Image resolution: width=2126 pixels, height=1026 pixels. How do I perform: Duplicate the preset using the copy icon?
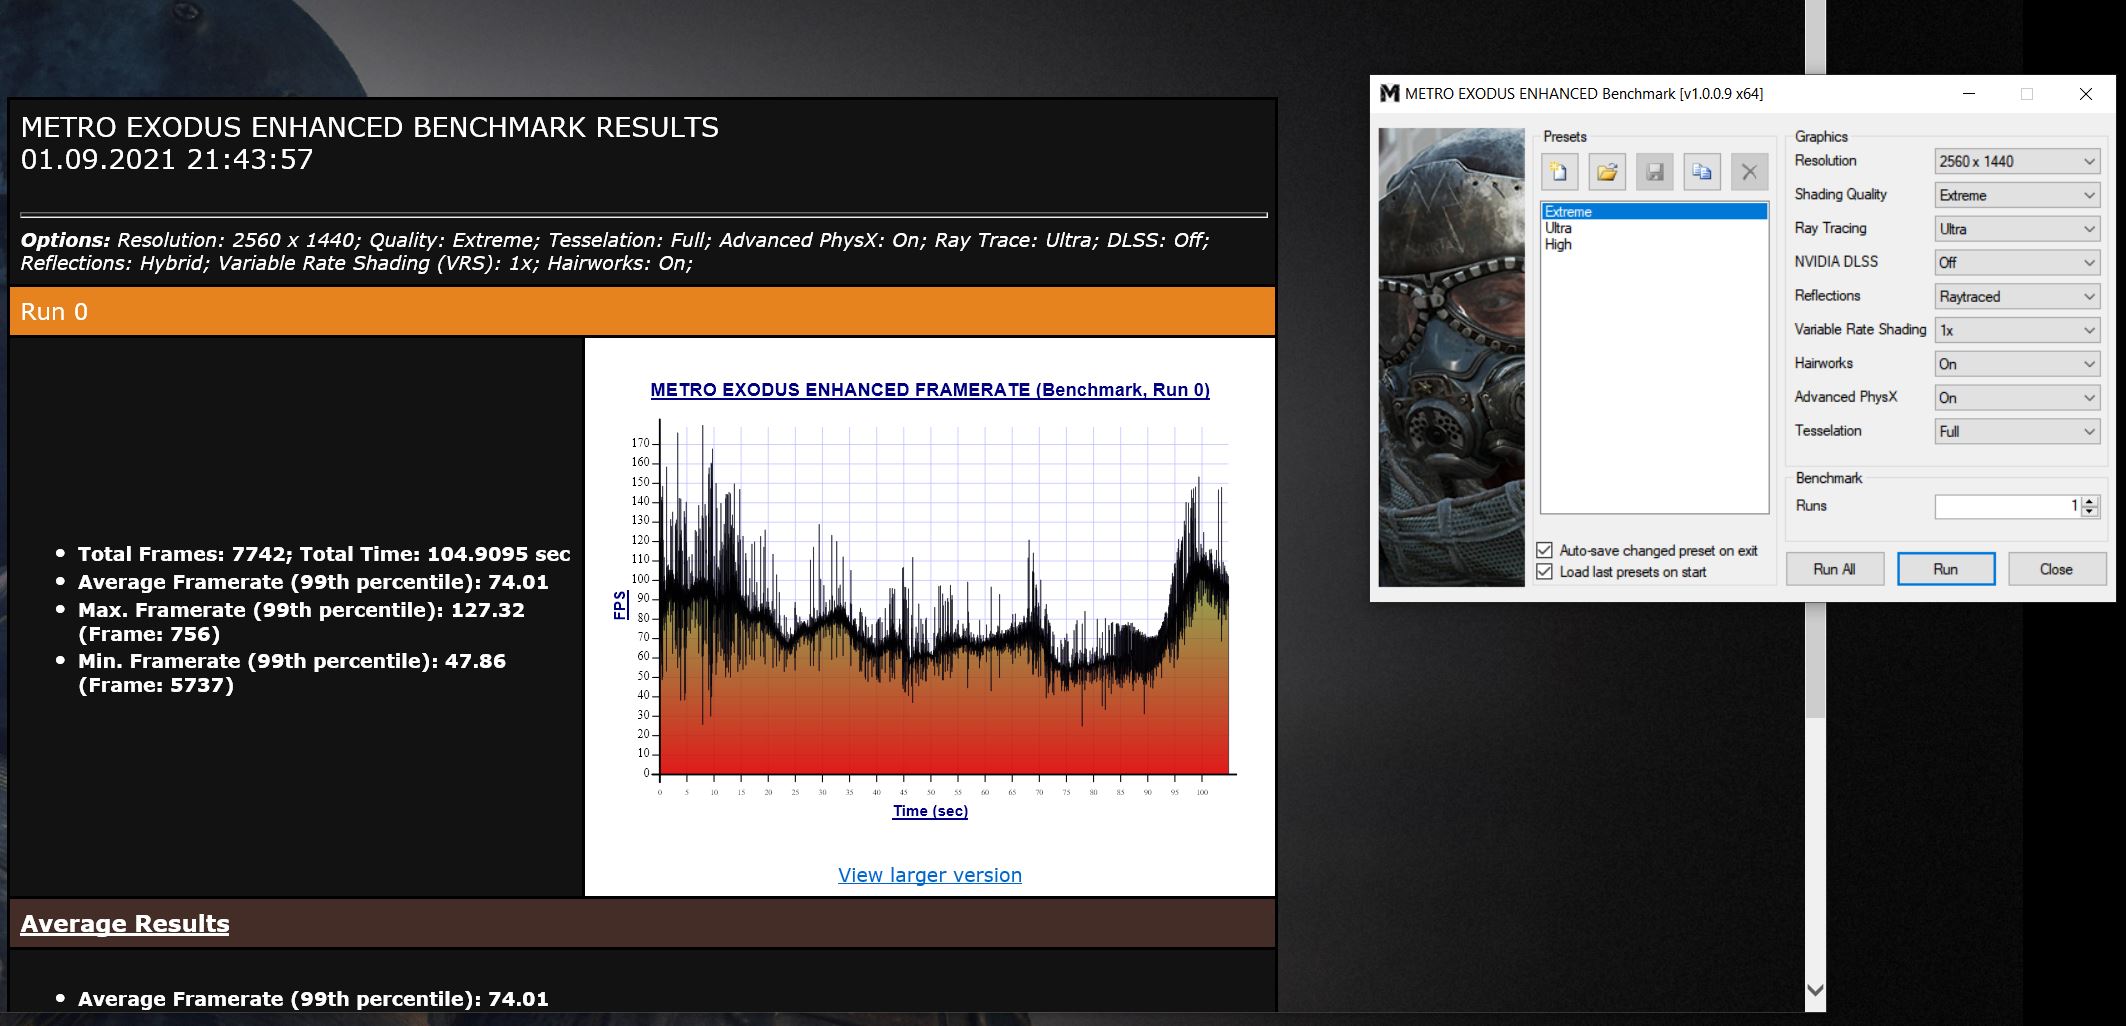[x=1702, y=172]
